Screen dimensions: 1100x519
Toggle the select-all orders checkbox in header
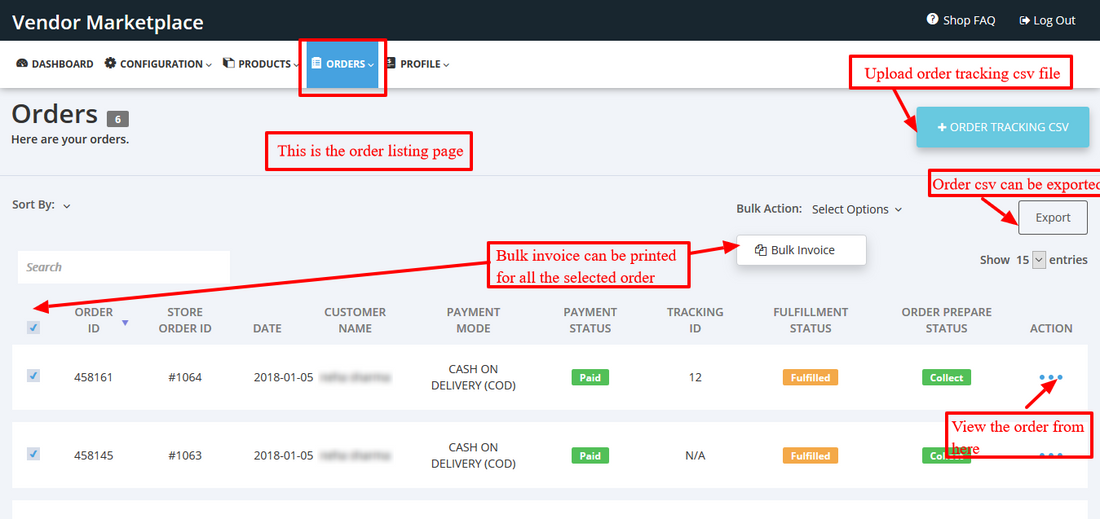(33, 327)
